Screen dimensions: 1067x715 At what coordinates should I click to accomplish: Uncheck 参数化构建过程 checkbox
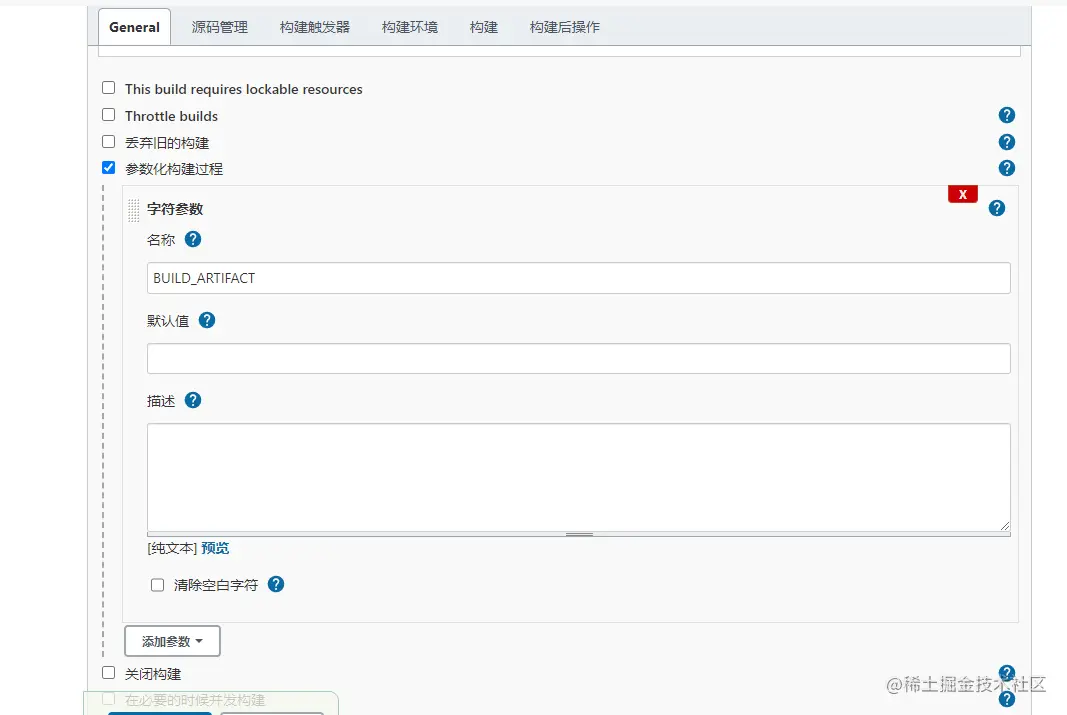[108, 167]
